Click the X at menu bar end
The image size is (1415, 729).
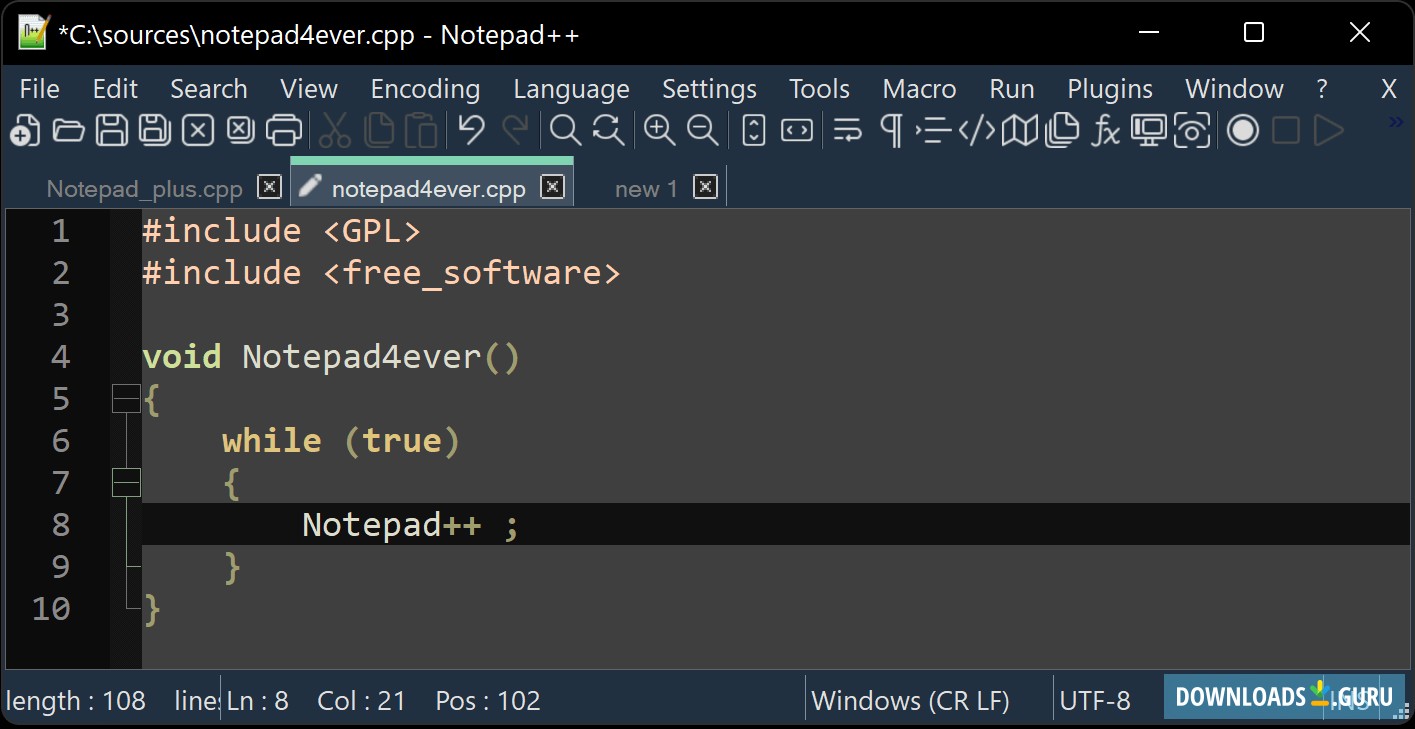(x=1388, y=89)
